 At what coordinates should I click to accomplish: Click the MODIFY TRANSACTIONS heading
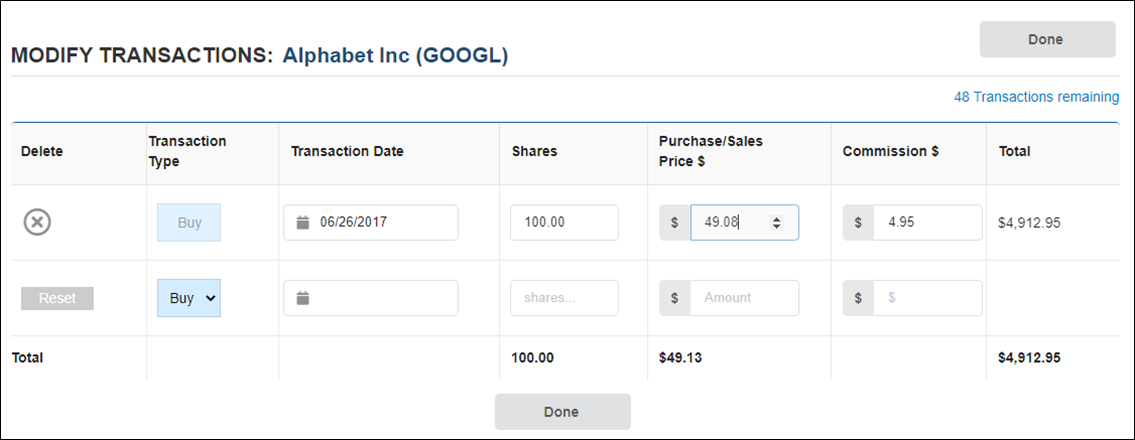(x=141, y=56)
